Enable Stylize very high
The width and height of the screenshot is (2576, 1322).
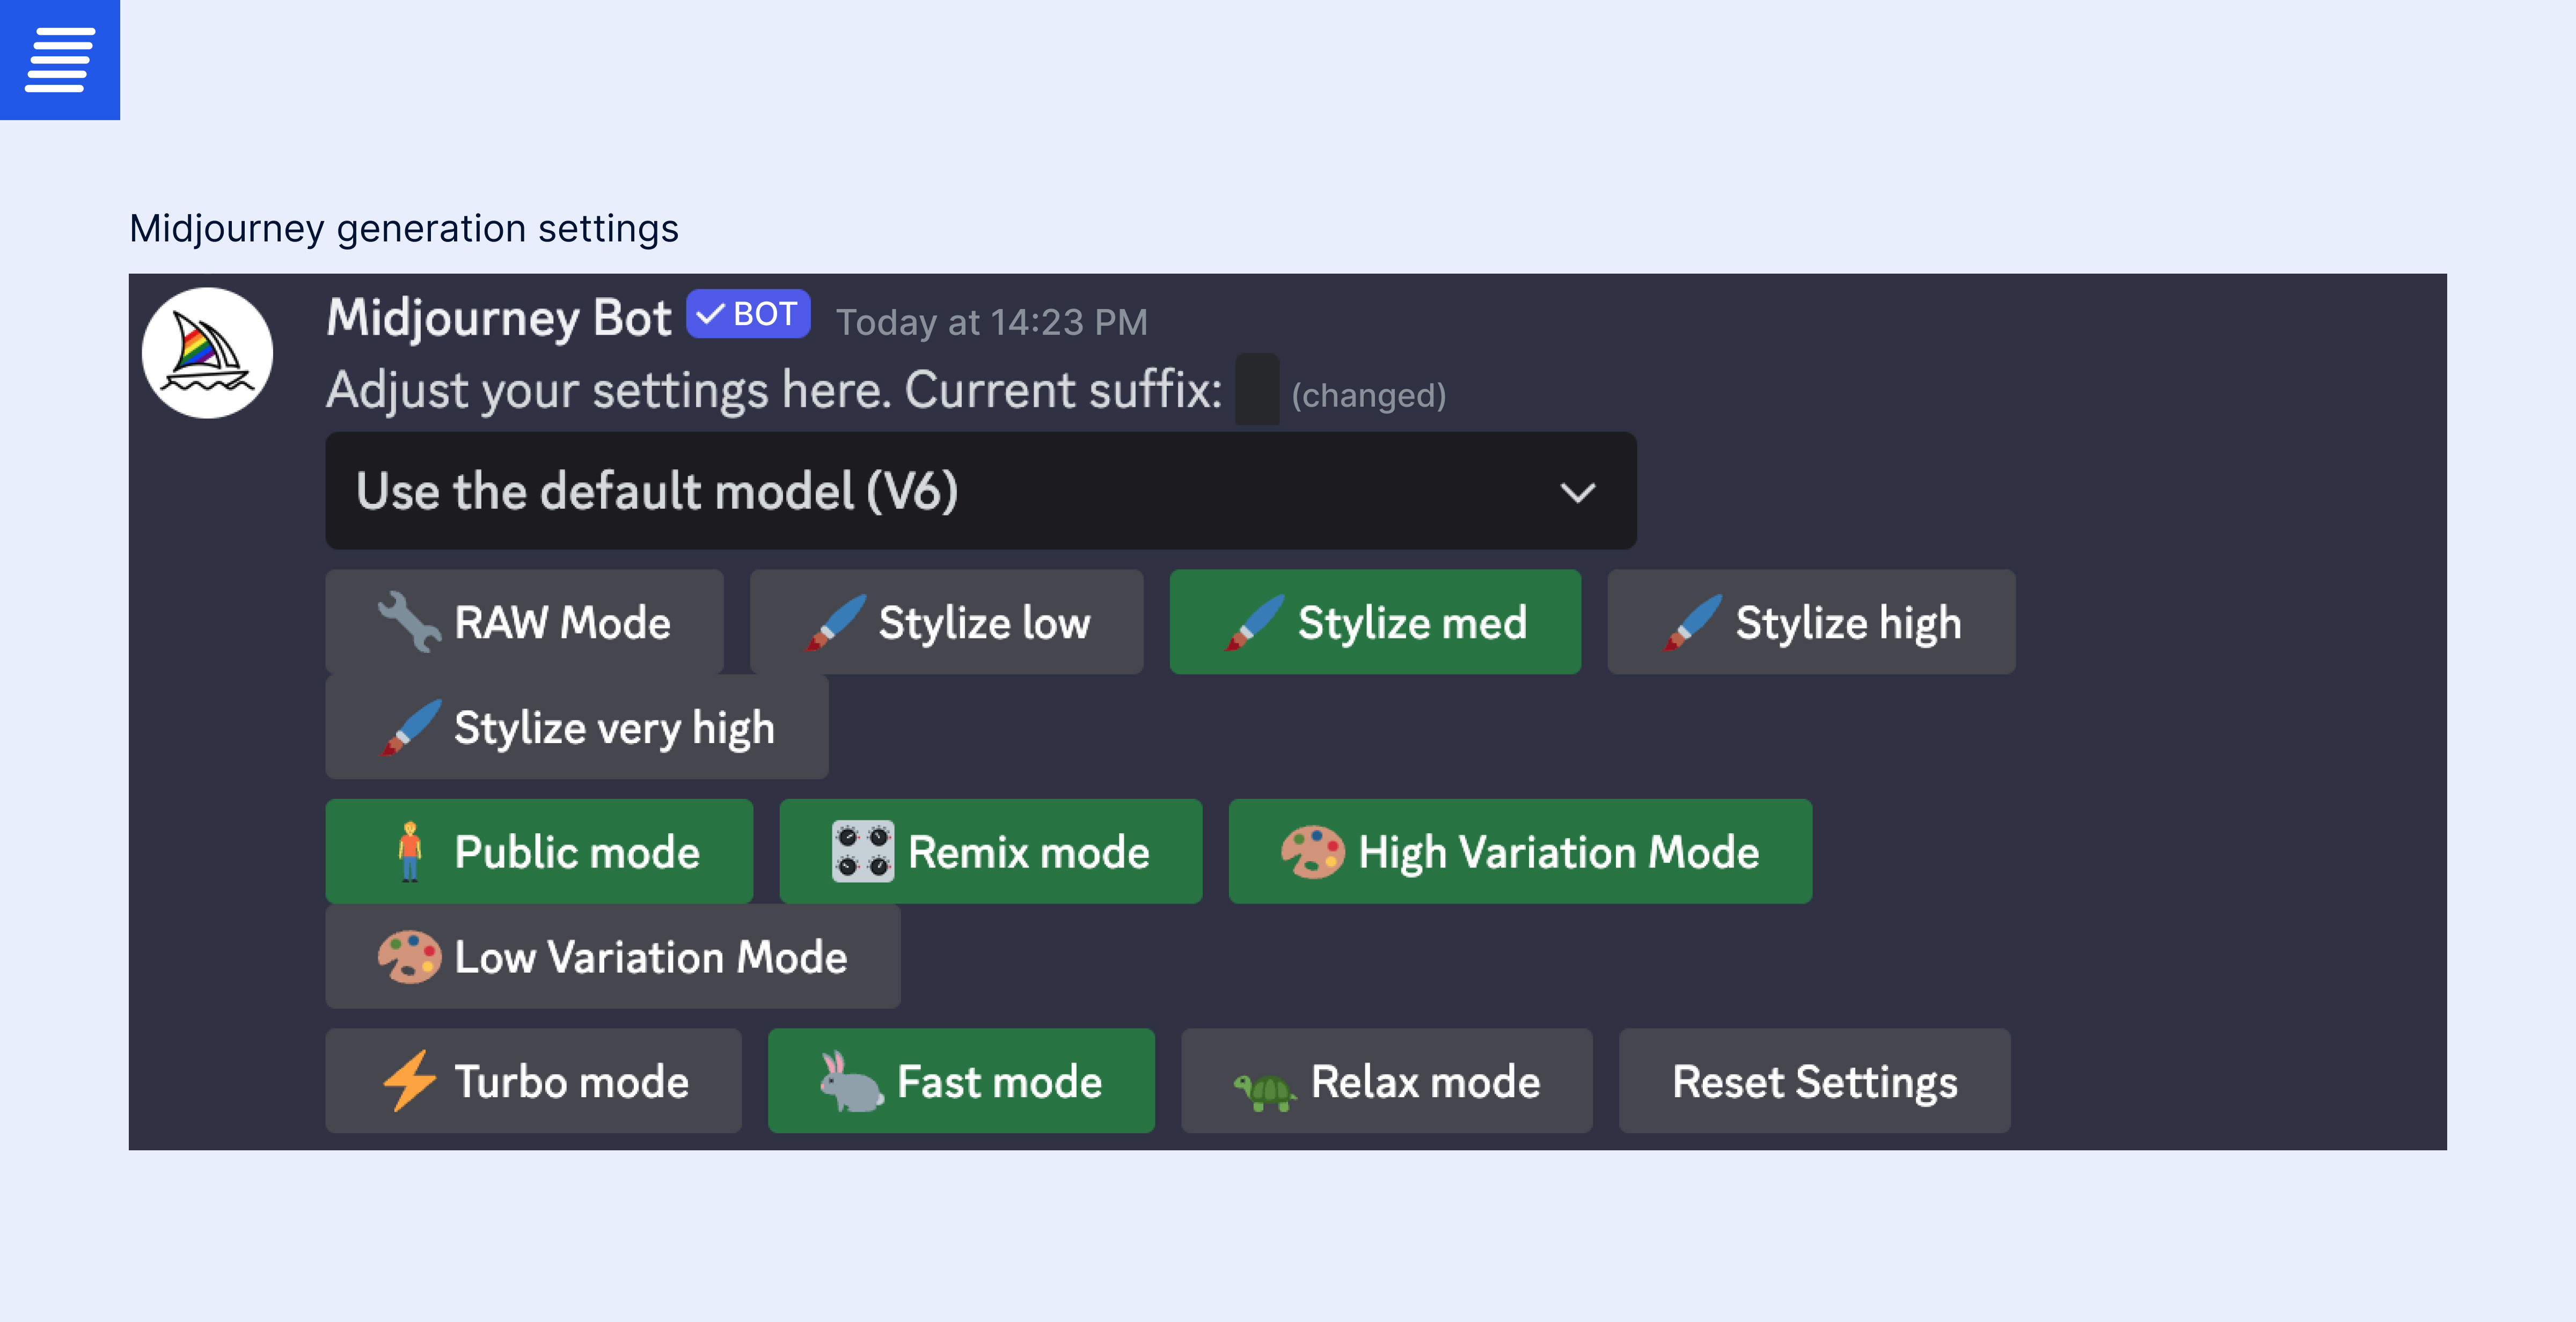[576, 727]
